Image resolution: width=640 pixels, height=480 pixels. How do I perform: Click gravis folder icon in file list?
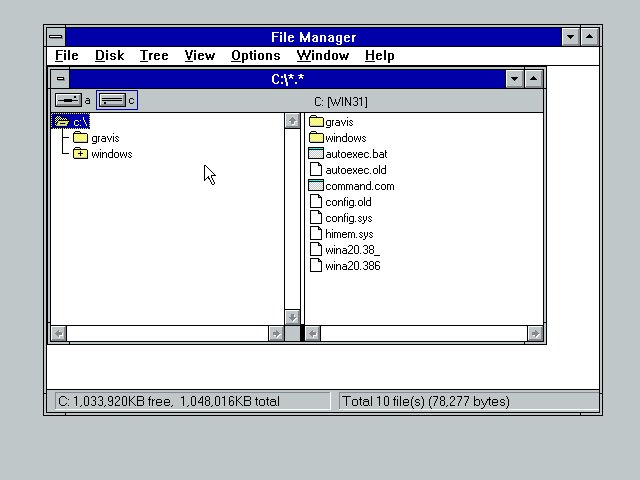pyautogui.click(x=316, y=122)
